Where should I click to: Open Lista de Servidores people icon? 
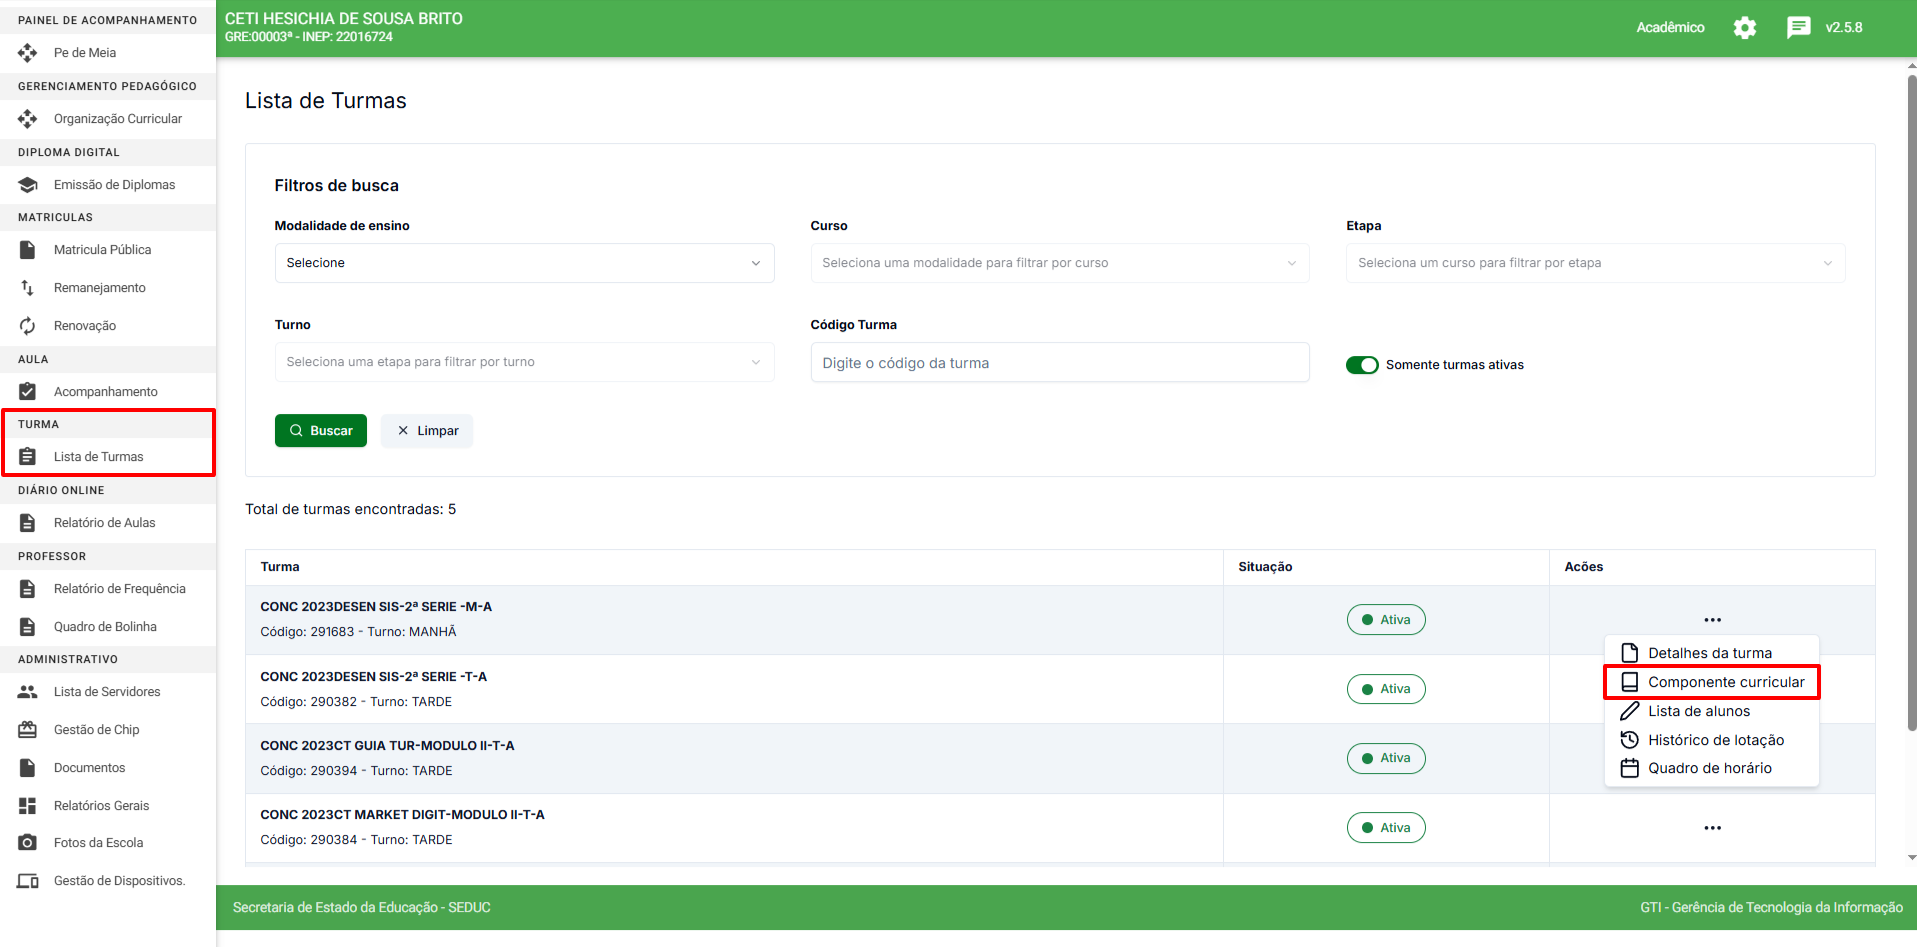tap(28, 692)
